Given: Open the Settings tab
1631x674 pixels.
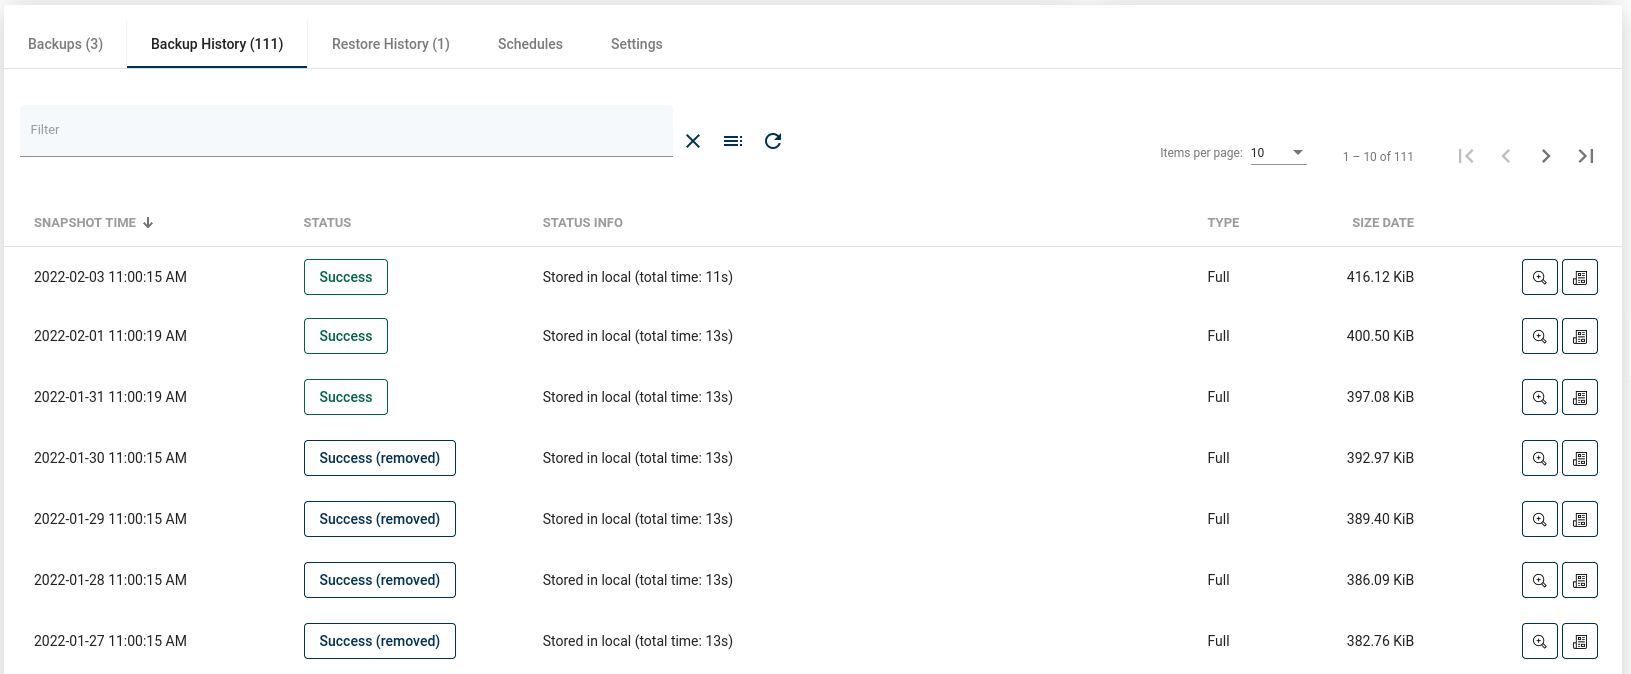Looking at the screenshot, I should point(636,44).
